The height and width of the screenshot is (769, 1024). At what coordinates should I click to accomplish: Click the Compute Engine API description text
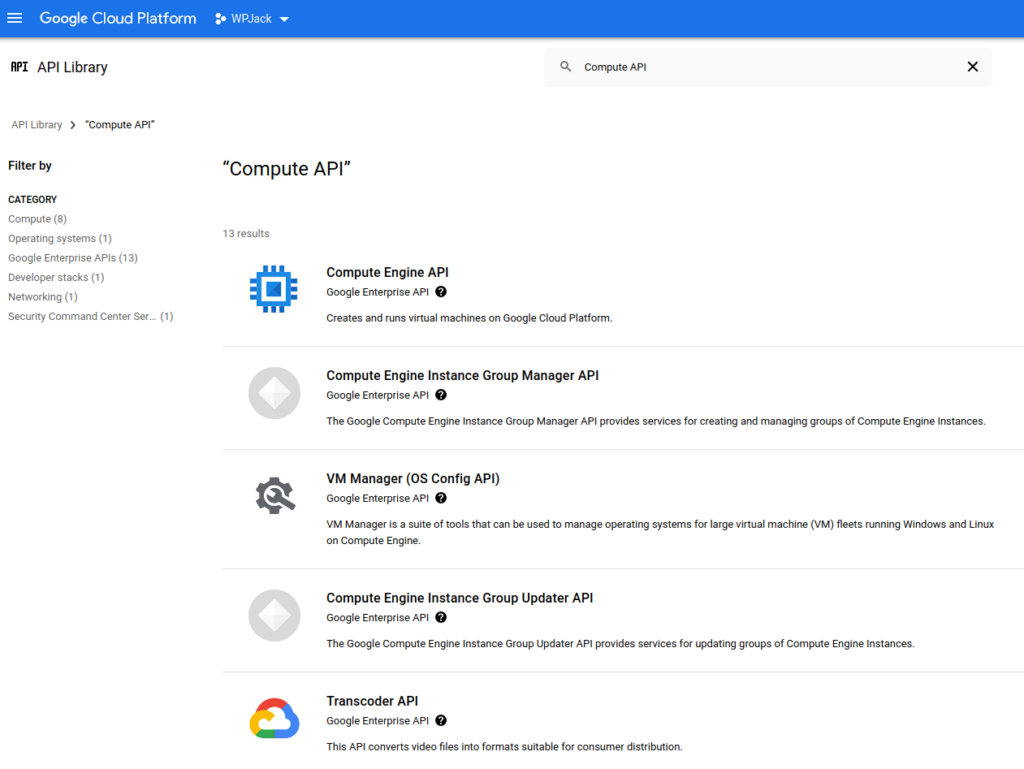point(469,318)
